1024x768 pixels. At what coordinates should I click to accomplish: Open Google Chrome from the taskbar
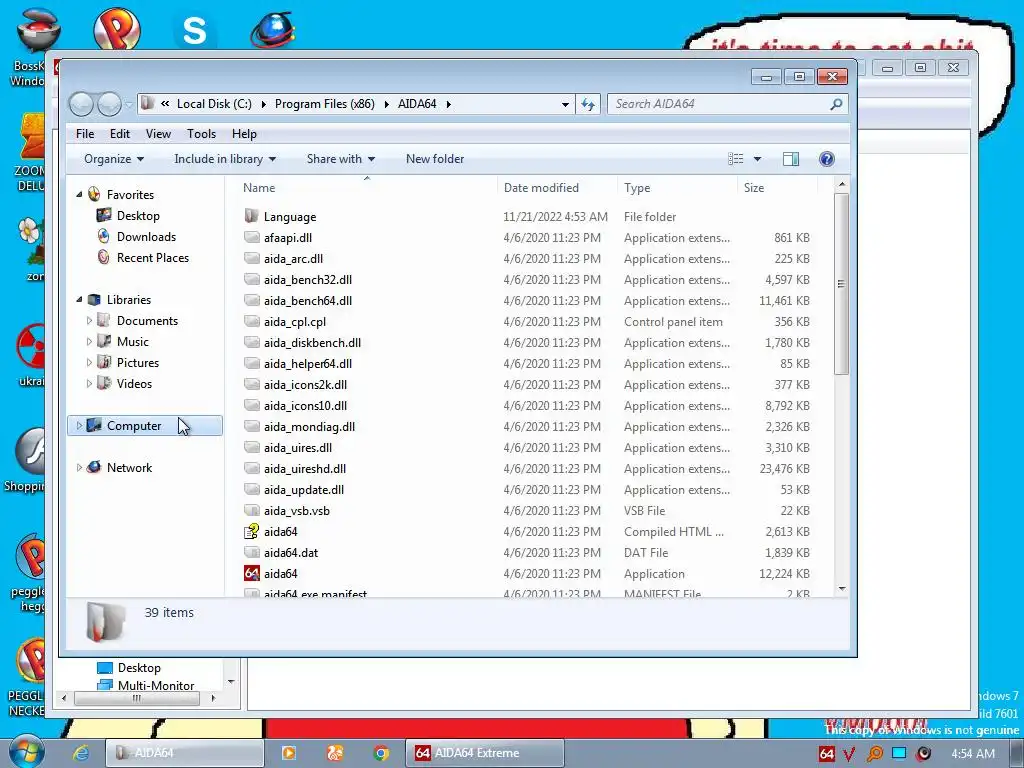[381, 752]
